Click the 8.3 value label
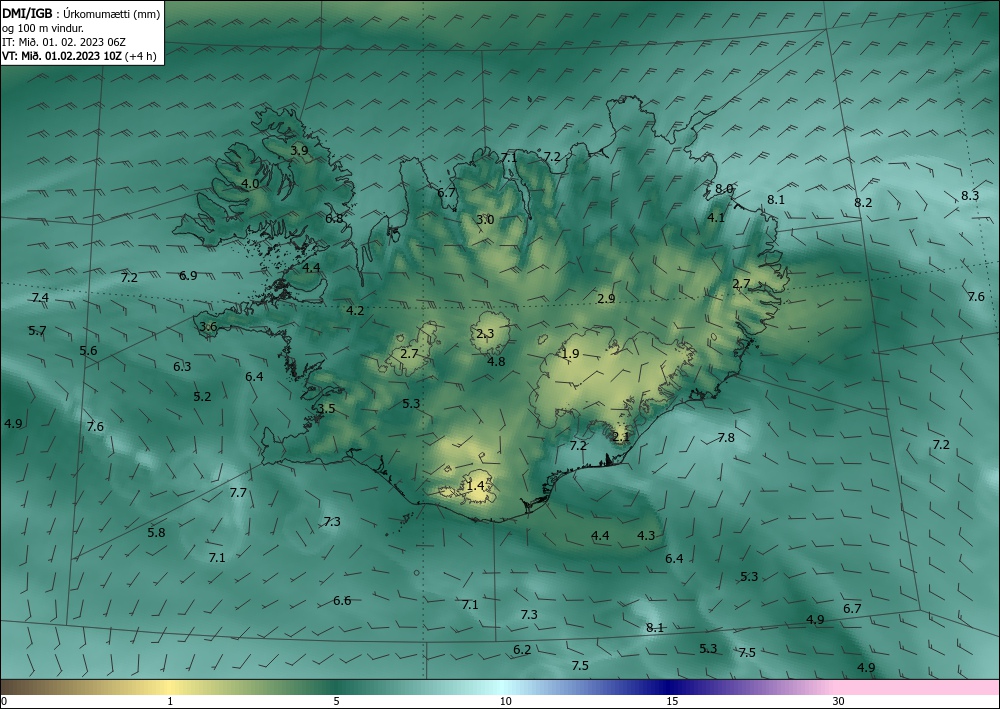The height and width of the screenshot is (709, 1000). pyautogui.click(x=970, y=196)
